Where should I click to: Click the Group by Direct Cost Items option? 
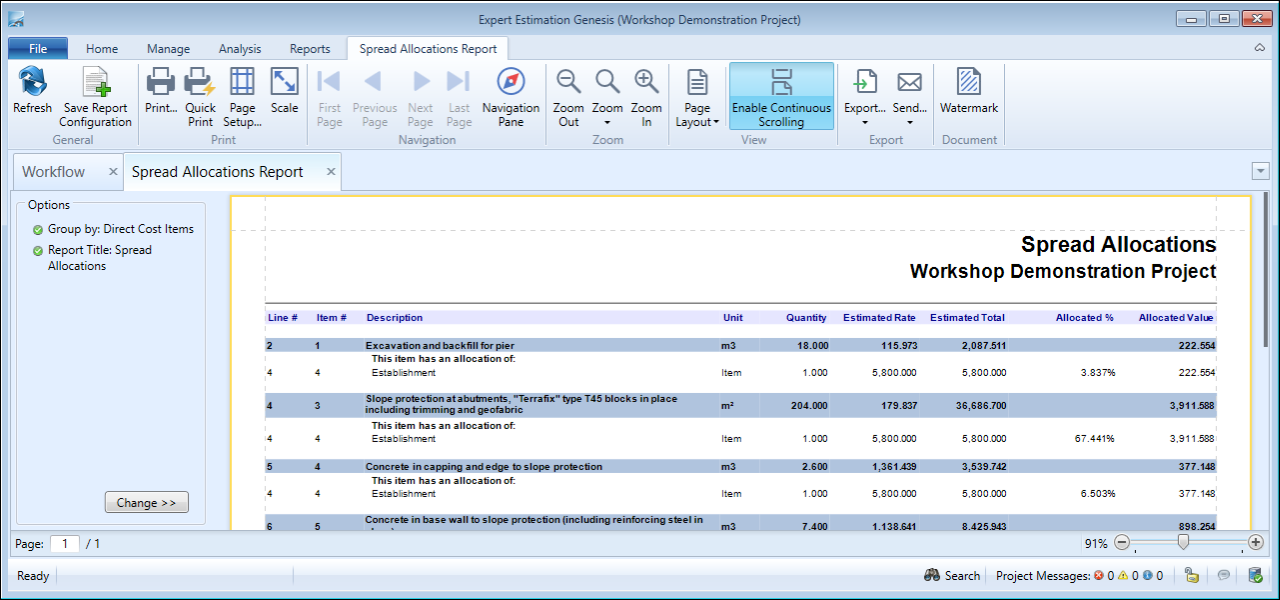pyautogui.click(x=120, y=229)
